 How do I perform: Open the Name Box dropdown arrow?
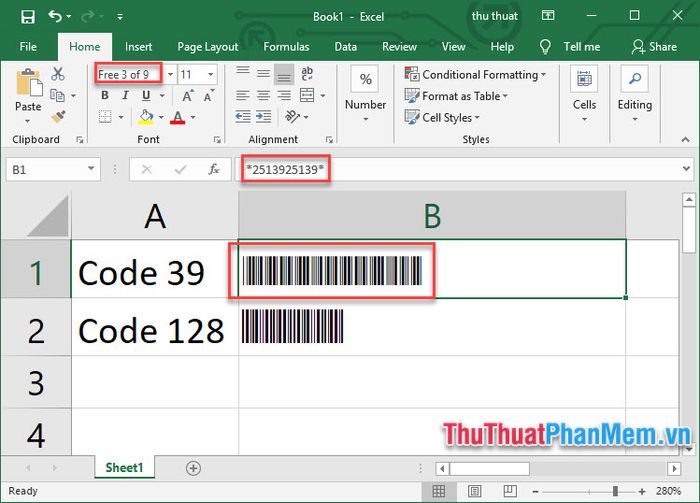pos(92,171)
